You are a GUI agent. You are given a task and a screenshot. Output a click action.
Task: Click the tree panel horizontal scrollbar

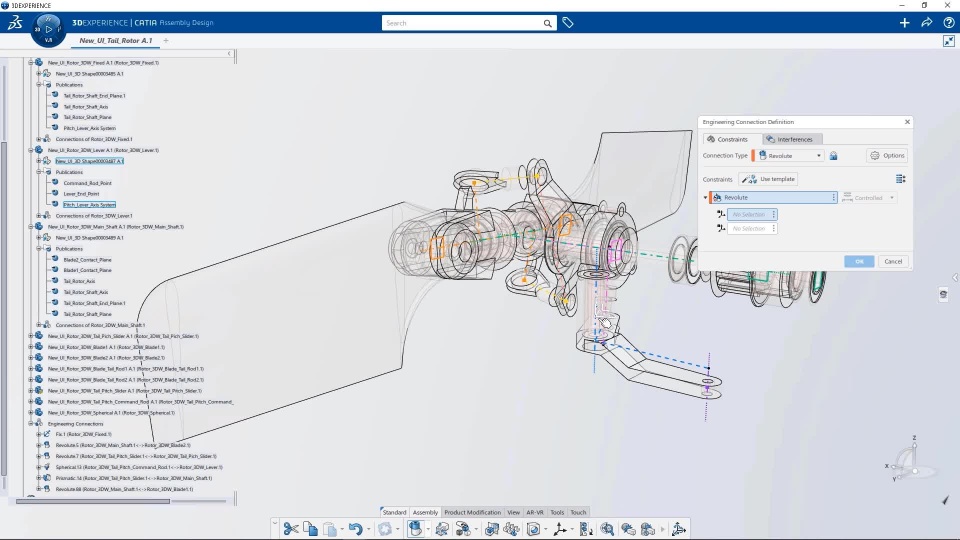click(x=93, y=501)
